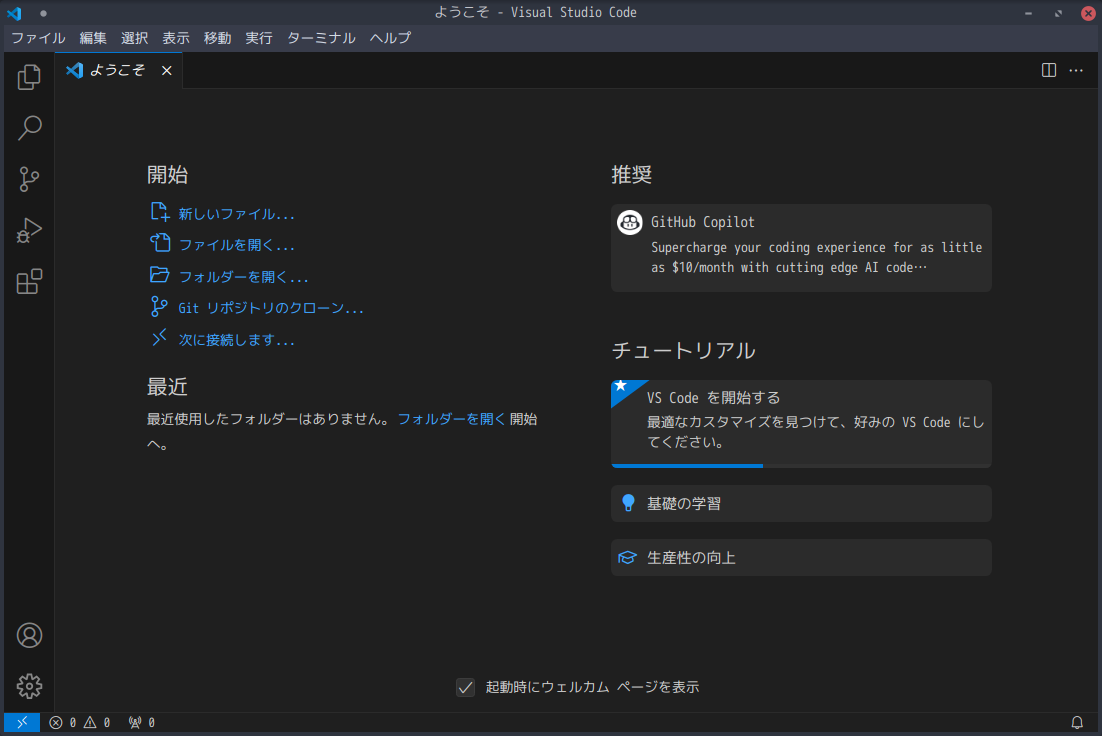Click the branch icon beside Git リポジトリのクローン

(x=160, y=306)
